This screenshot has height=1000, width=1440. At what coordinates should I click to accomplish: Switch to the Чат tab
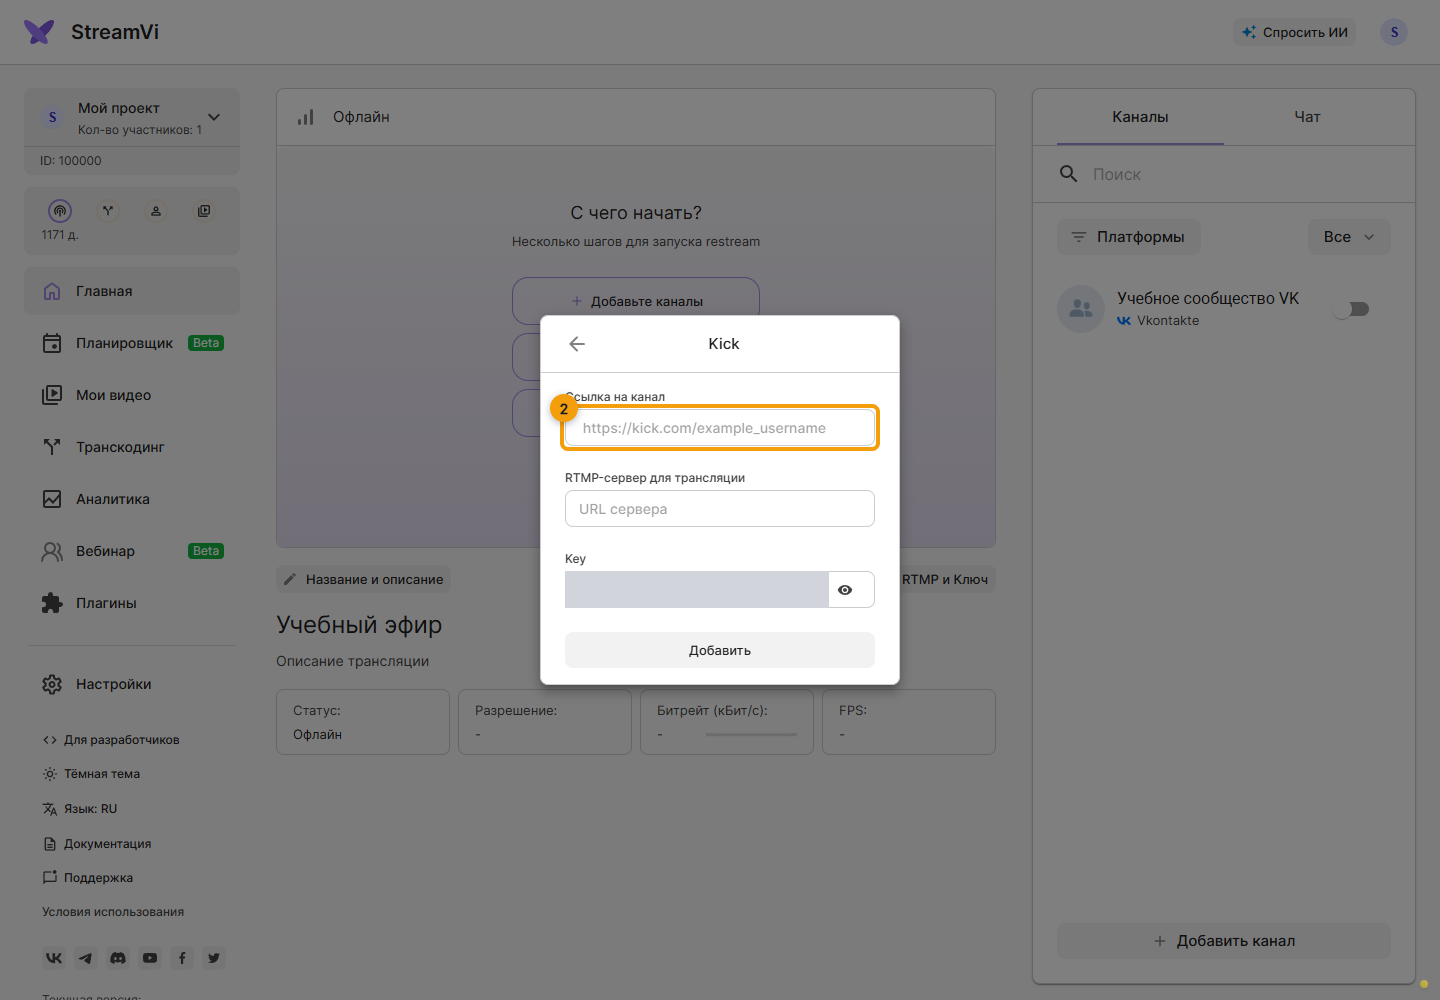[x=1307, y=117]
